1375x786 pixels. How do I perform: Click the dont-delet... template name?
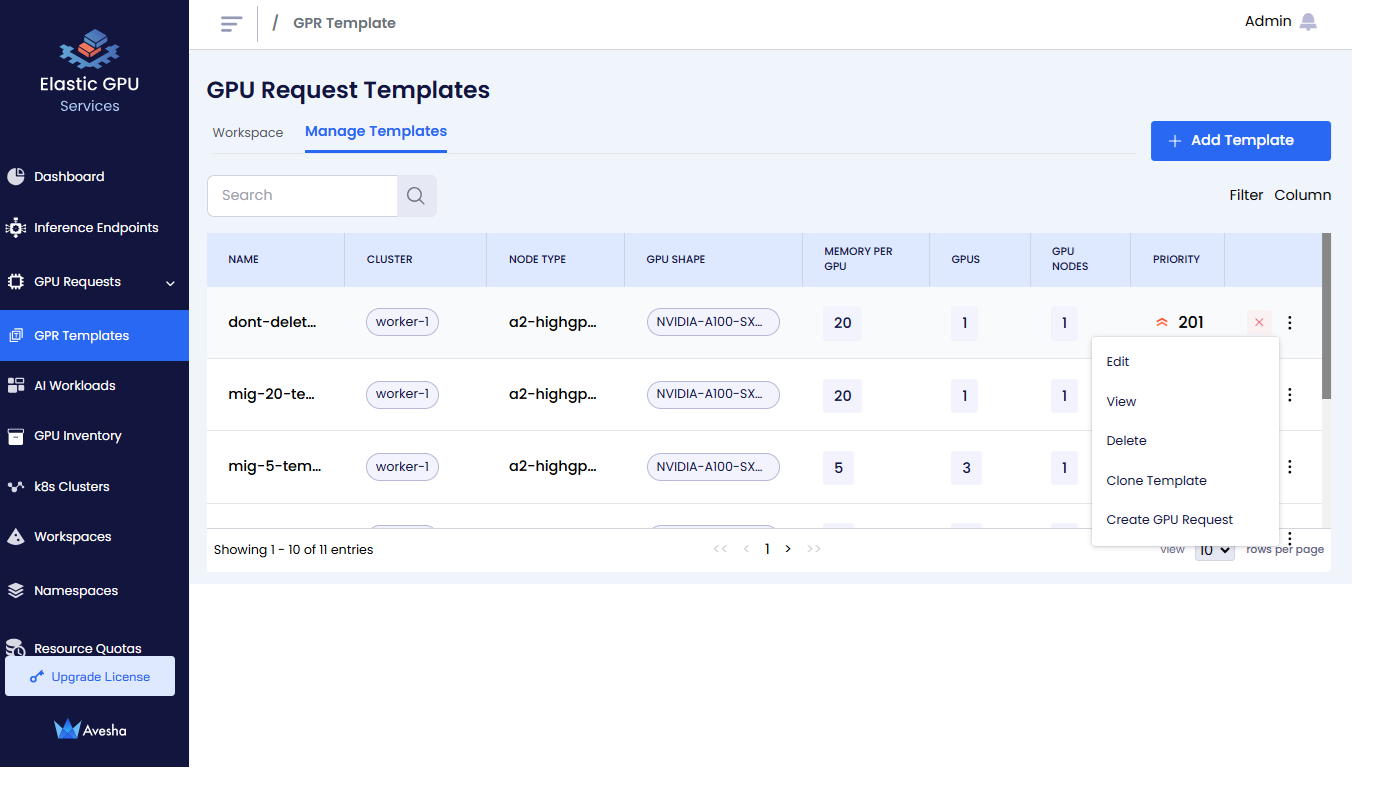[272, 322]
